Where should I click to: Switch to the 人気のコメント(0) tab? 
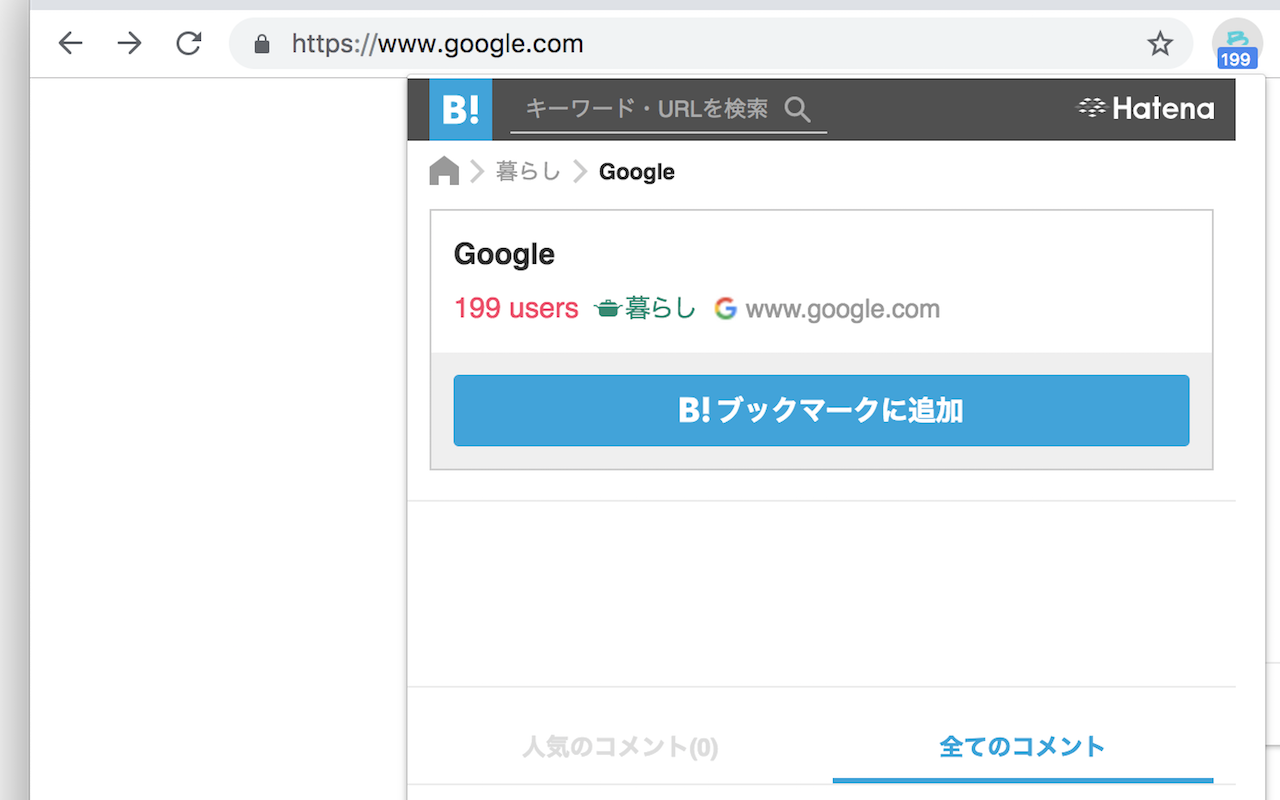tap(620, 746)
